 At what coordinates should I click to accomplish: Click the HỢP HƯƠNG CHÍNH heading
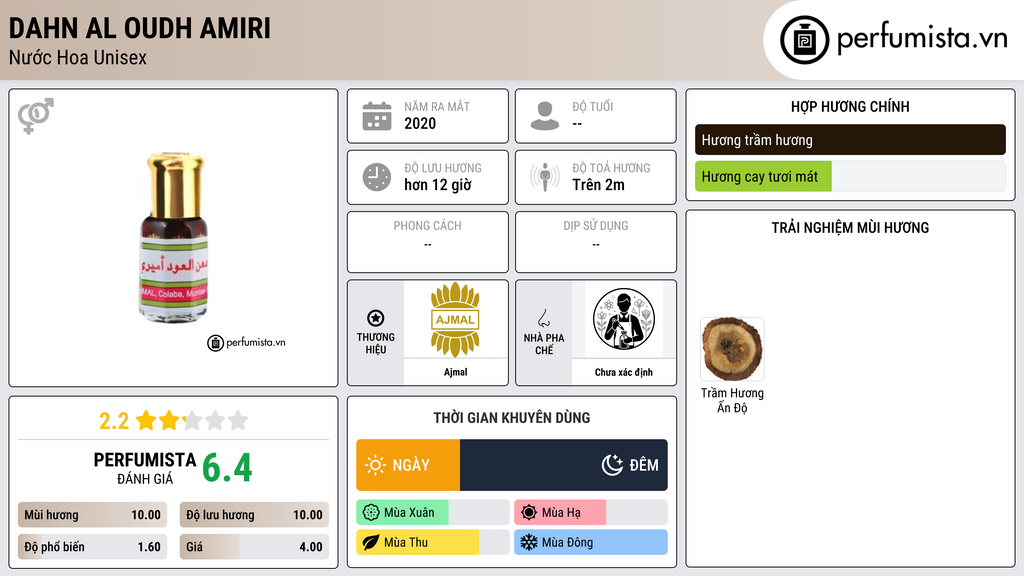[x=850, y=106]
